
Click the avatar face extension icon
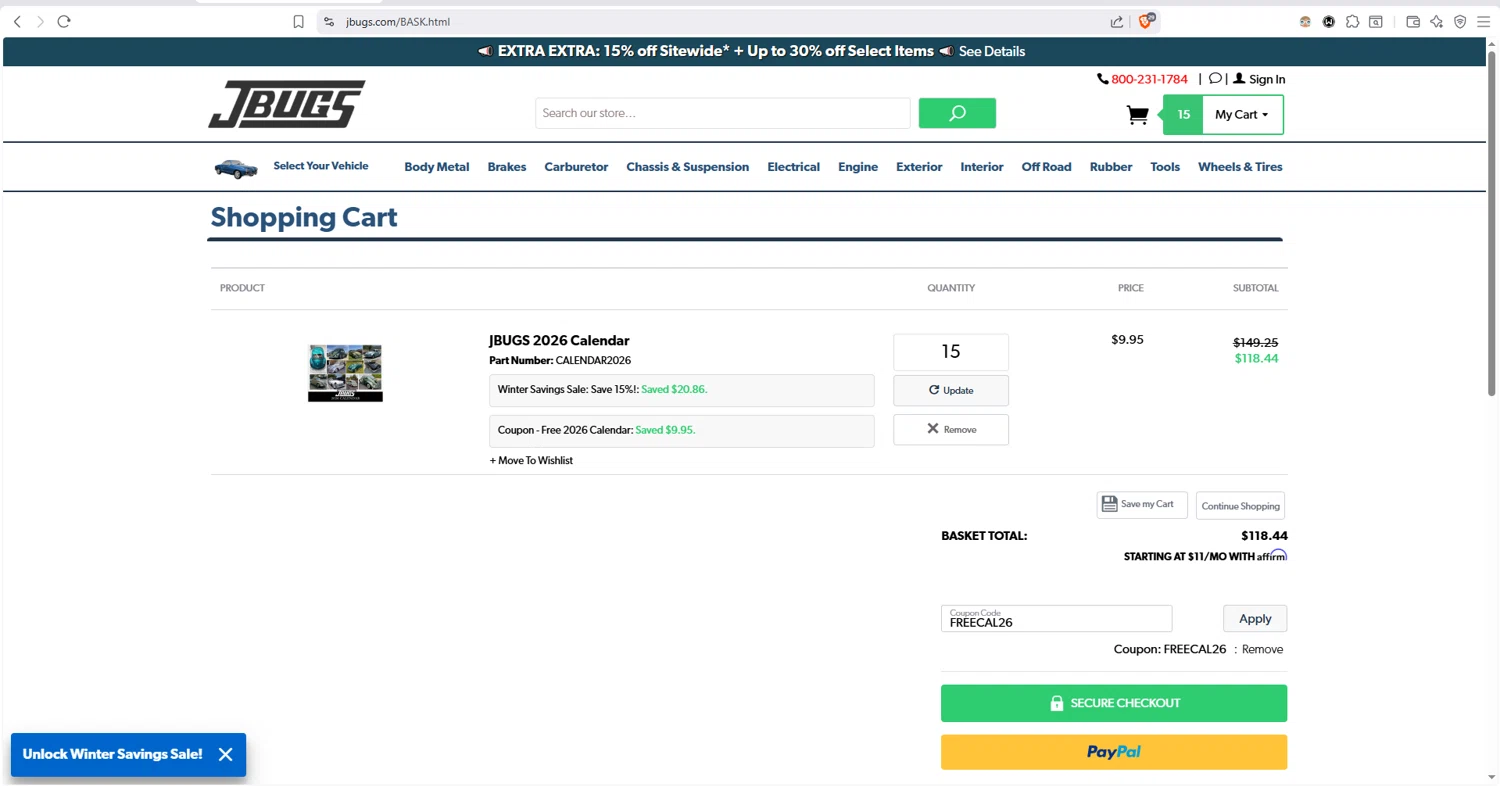pos(1305,21)
